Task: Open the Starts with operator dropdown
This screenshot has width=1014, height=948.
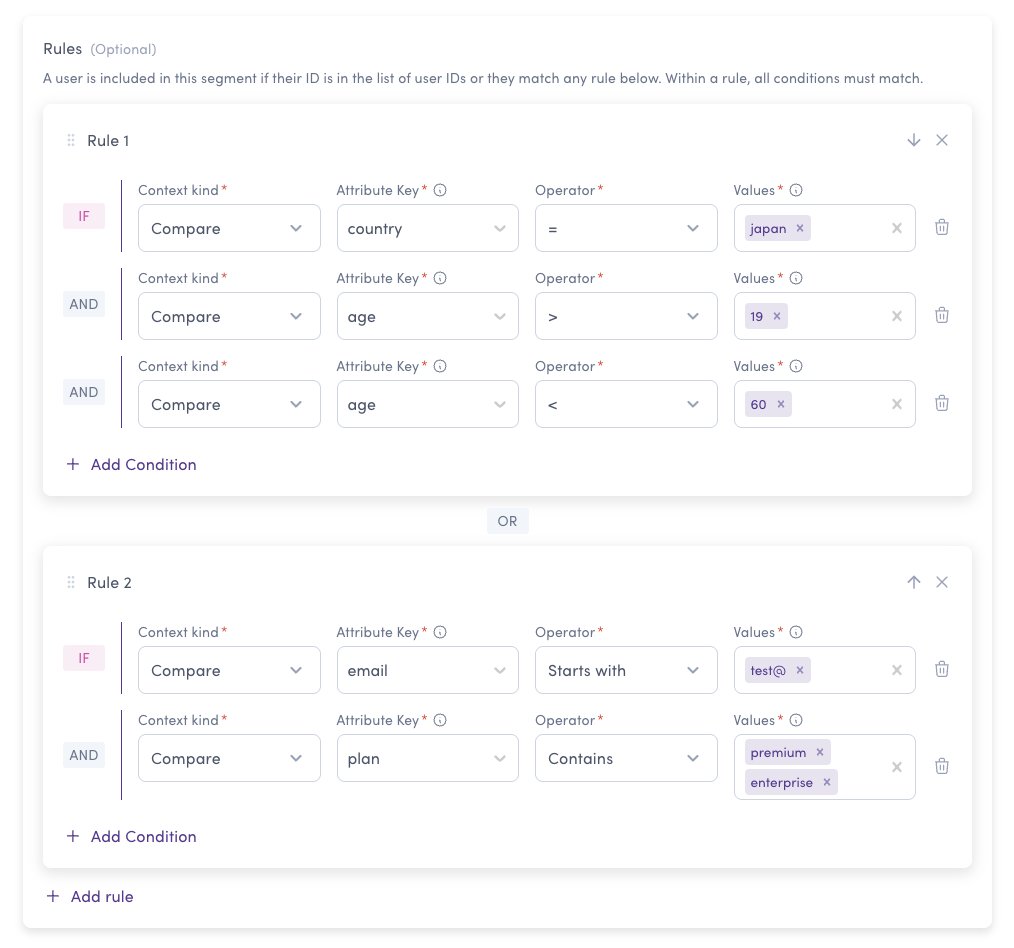Action: coord(626,670)
